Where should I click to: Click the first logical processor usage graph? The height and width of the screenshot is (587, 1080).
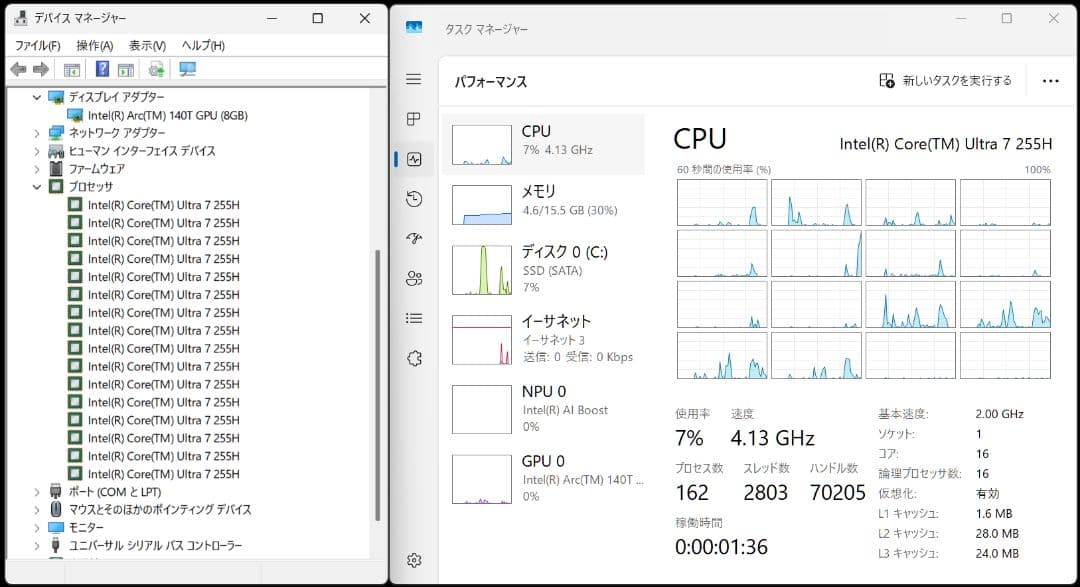722,203
